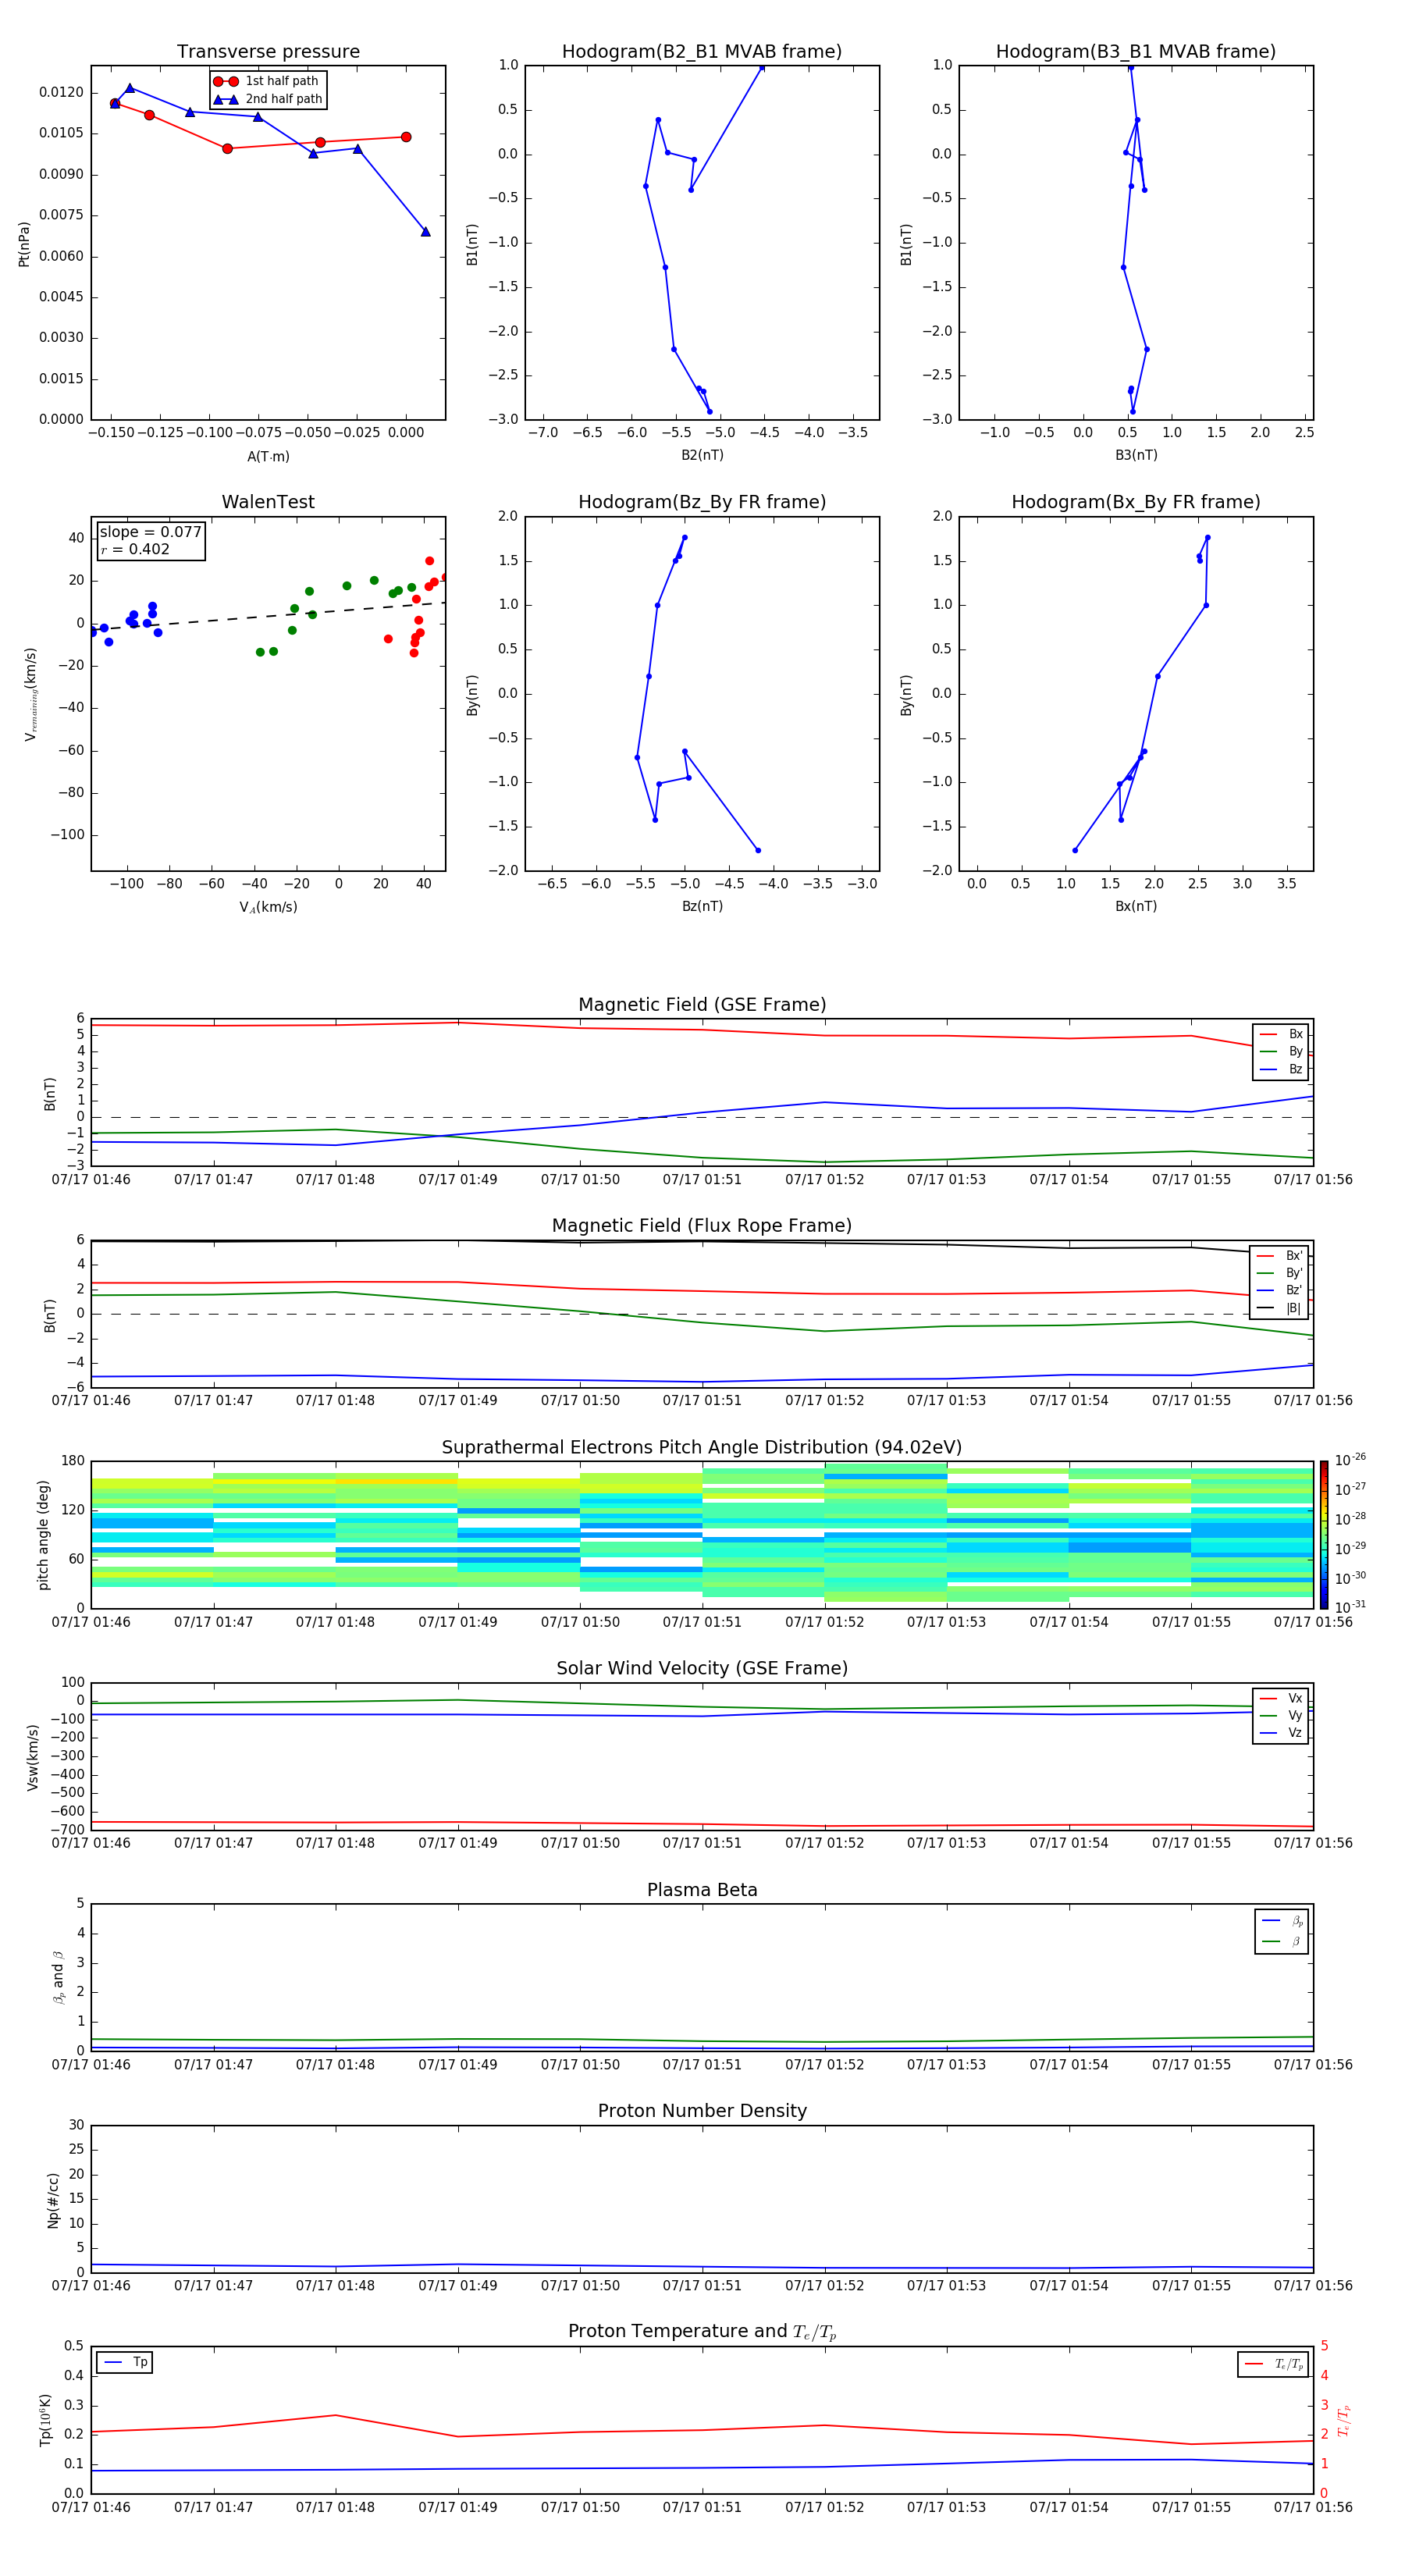Click the 'A(T·m)' axis label
1405x2576 pixels.
pyautogui.click(x=268, y=457)
